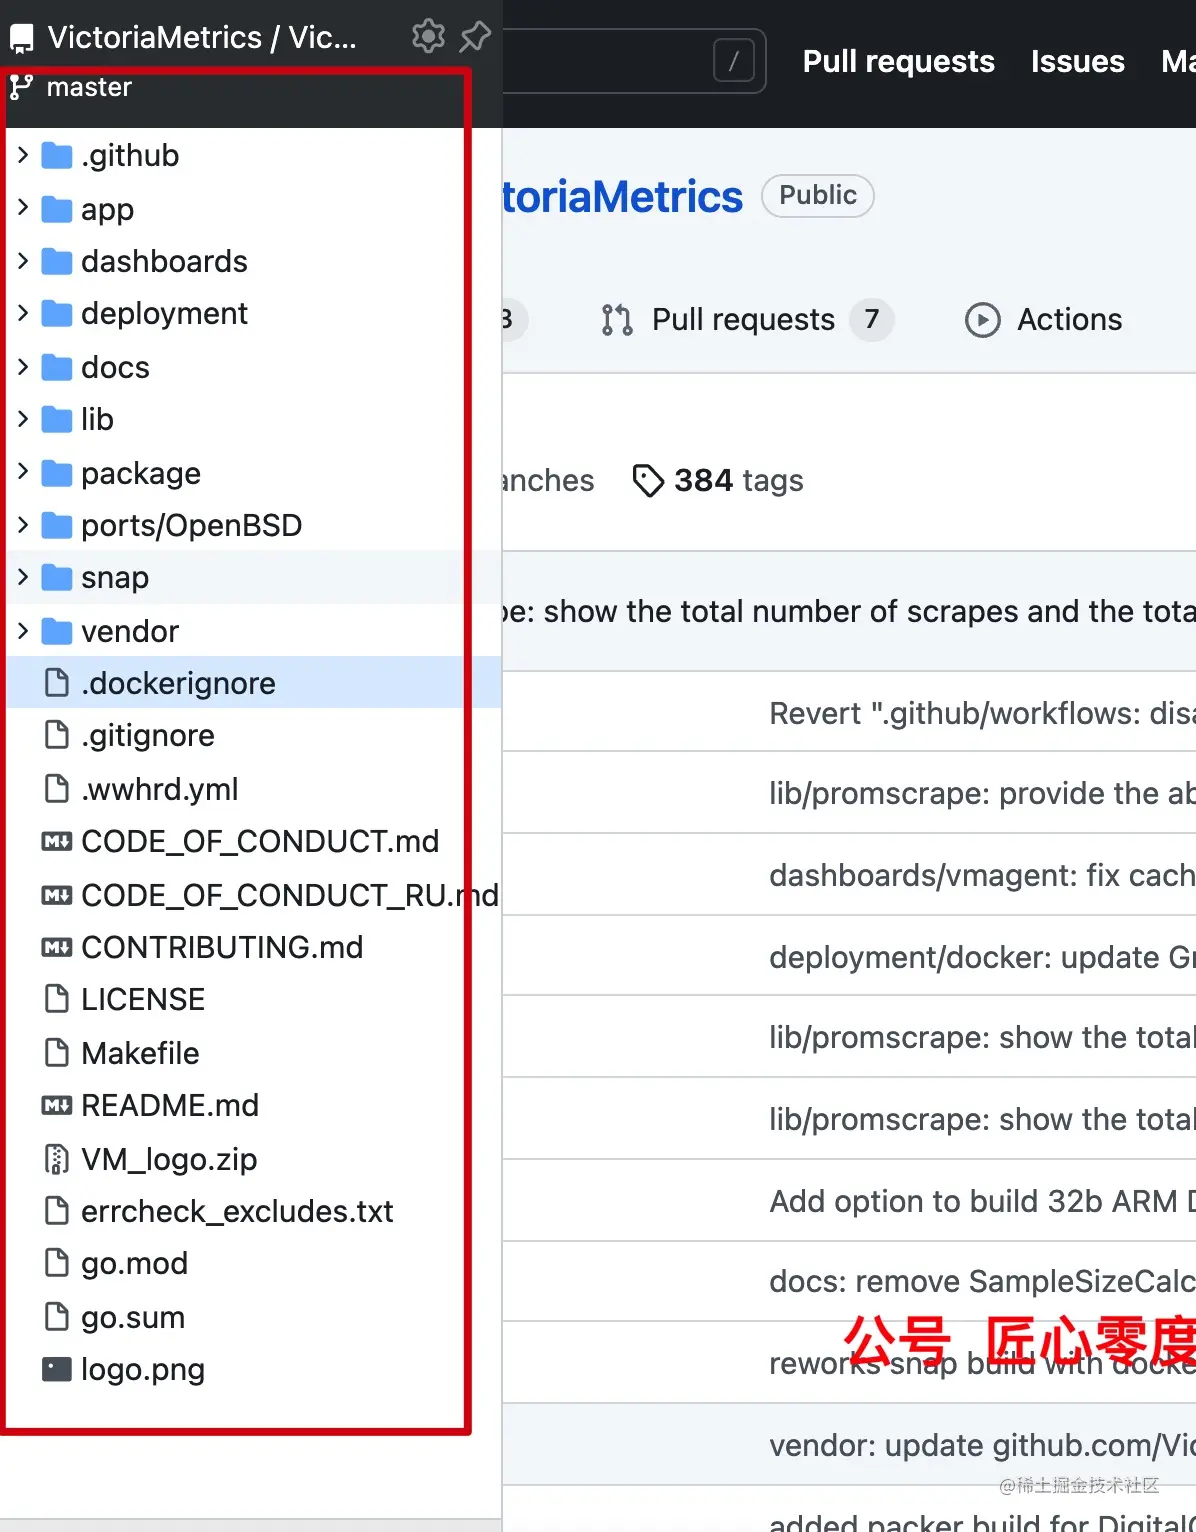Select go.mod in the file tree

tap(134, 1264)
